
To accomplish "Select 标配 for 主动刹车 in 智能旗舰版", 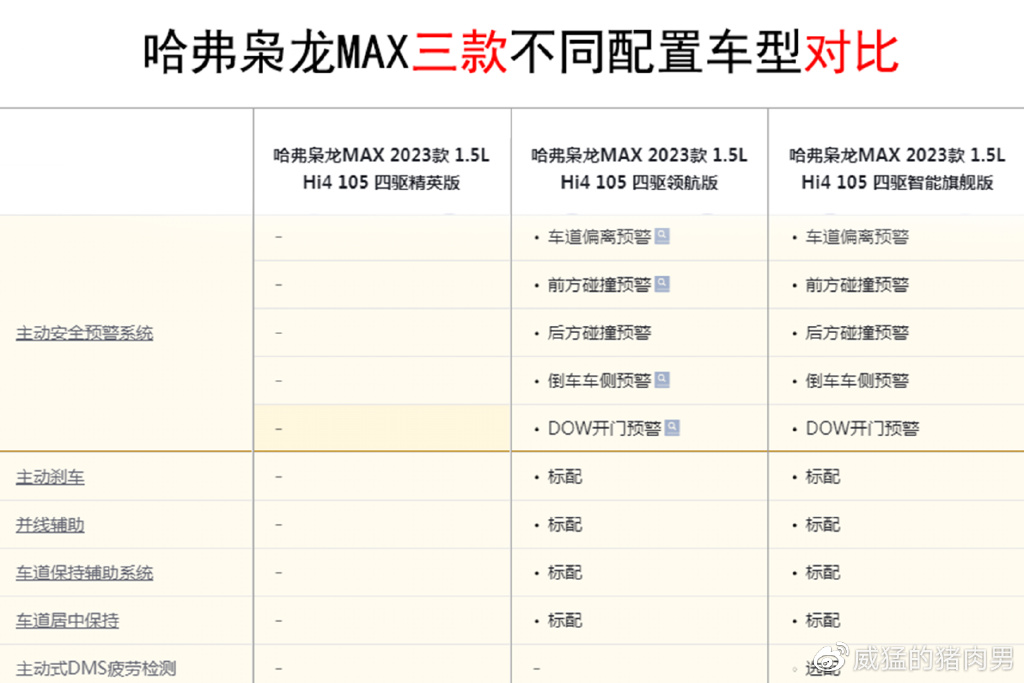I will pyautogui.click(x=823, y=477).
